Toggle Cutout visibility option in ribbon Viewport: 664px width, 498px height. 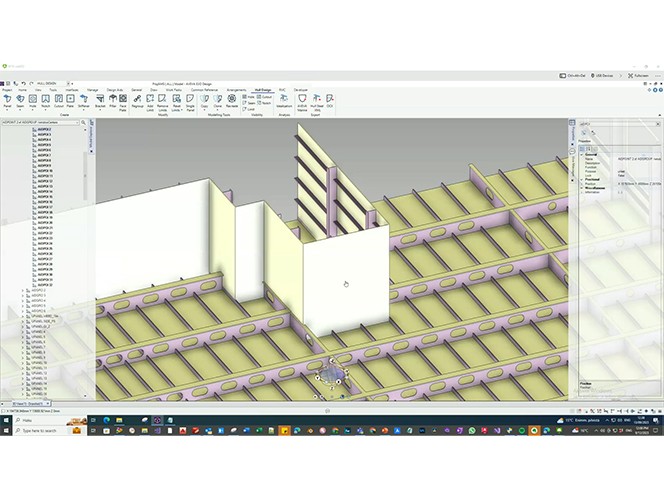pyautogui.click(x=265, y=96)
